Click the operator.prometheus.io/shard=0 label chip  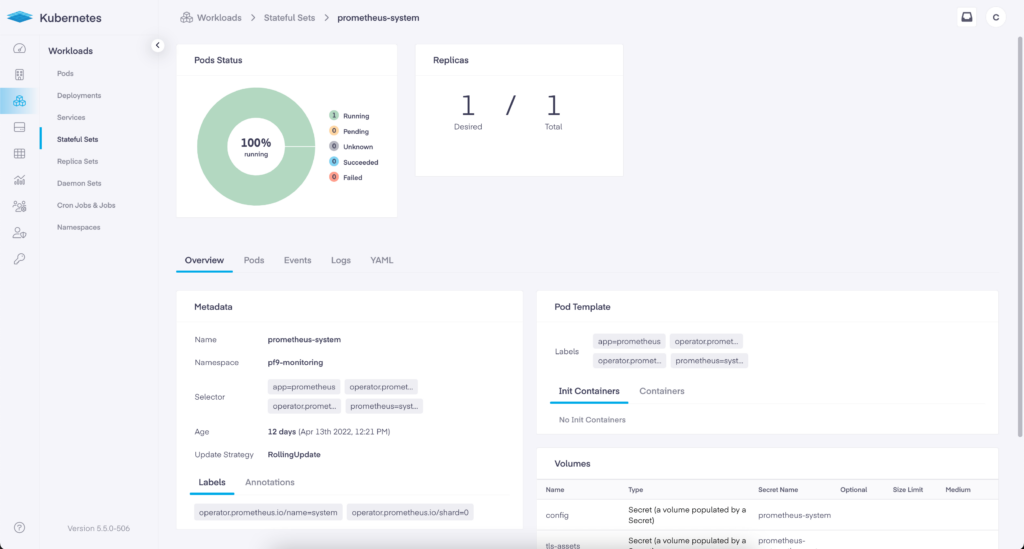(410, 512)
